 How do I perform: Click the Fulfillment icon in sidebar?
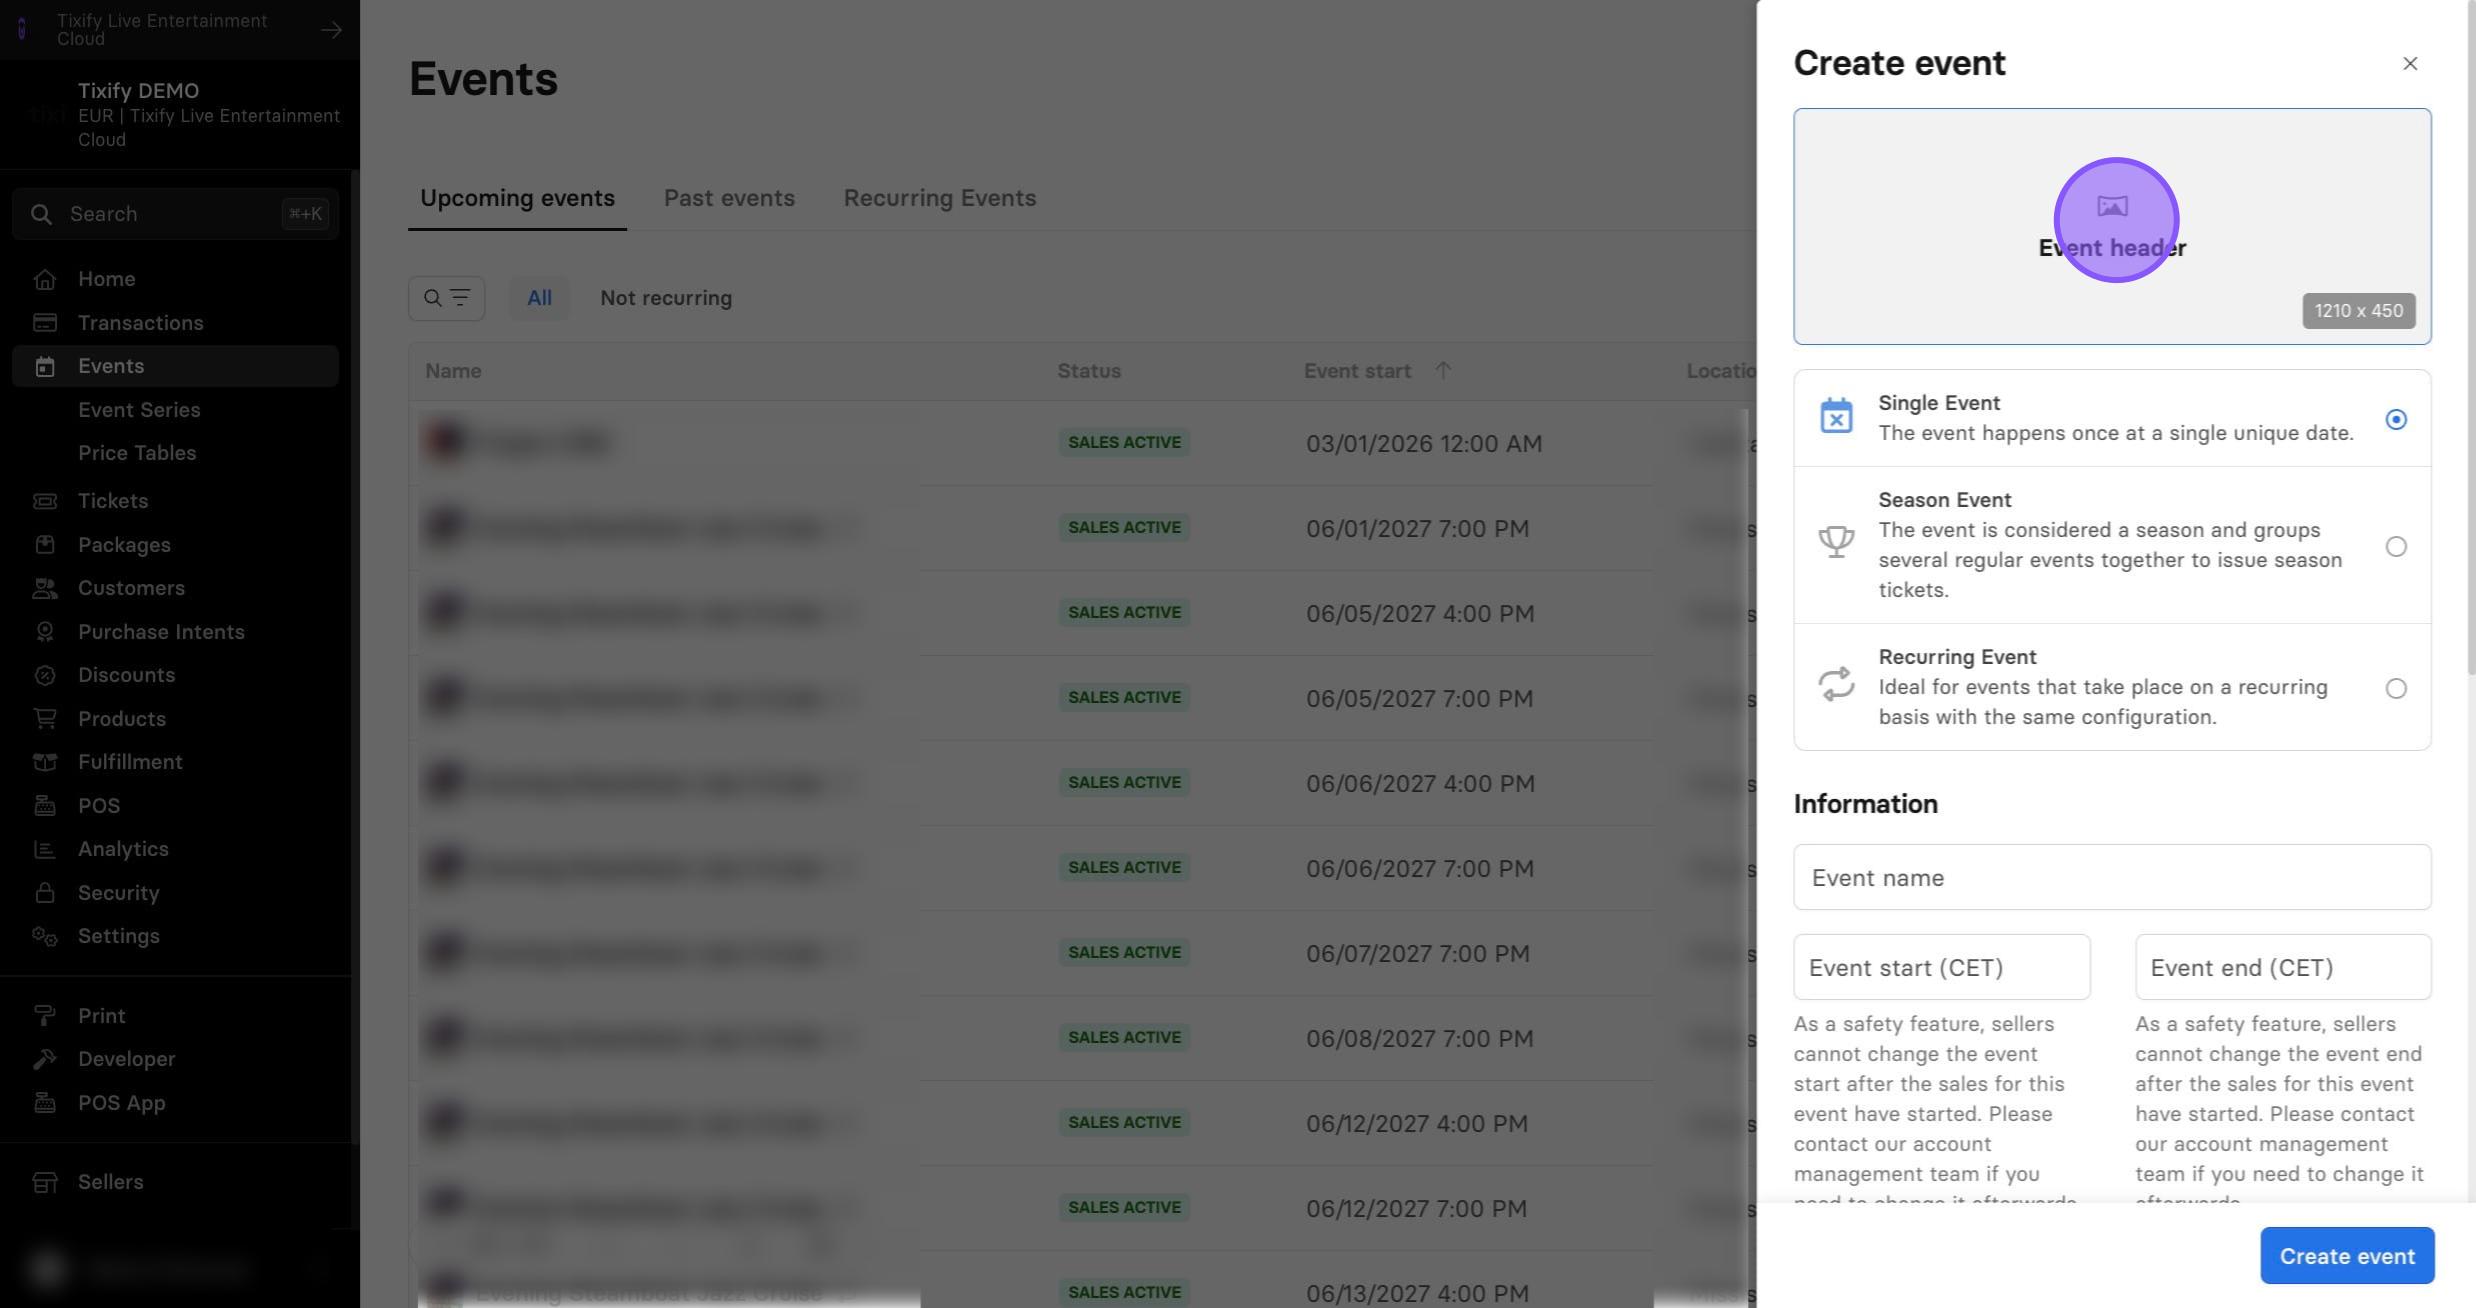point(44,762)
